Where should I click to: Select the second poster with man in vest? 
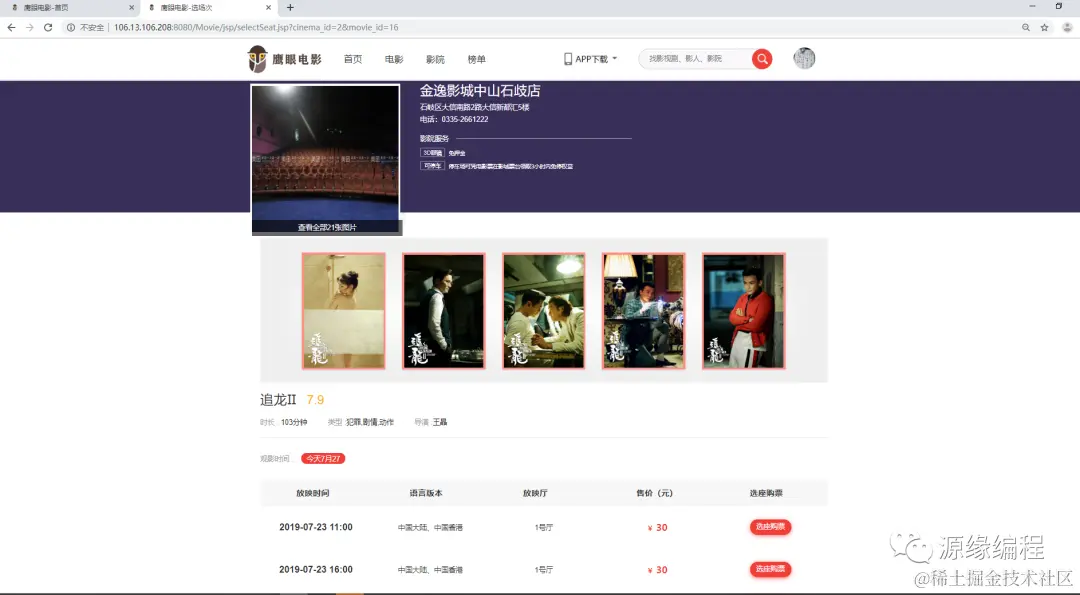444,311
